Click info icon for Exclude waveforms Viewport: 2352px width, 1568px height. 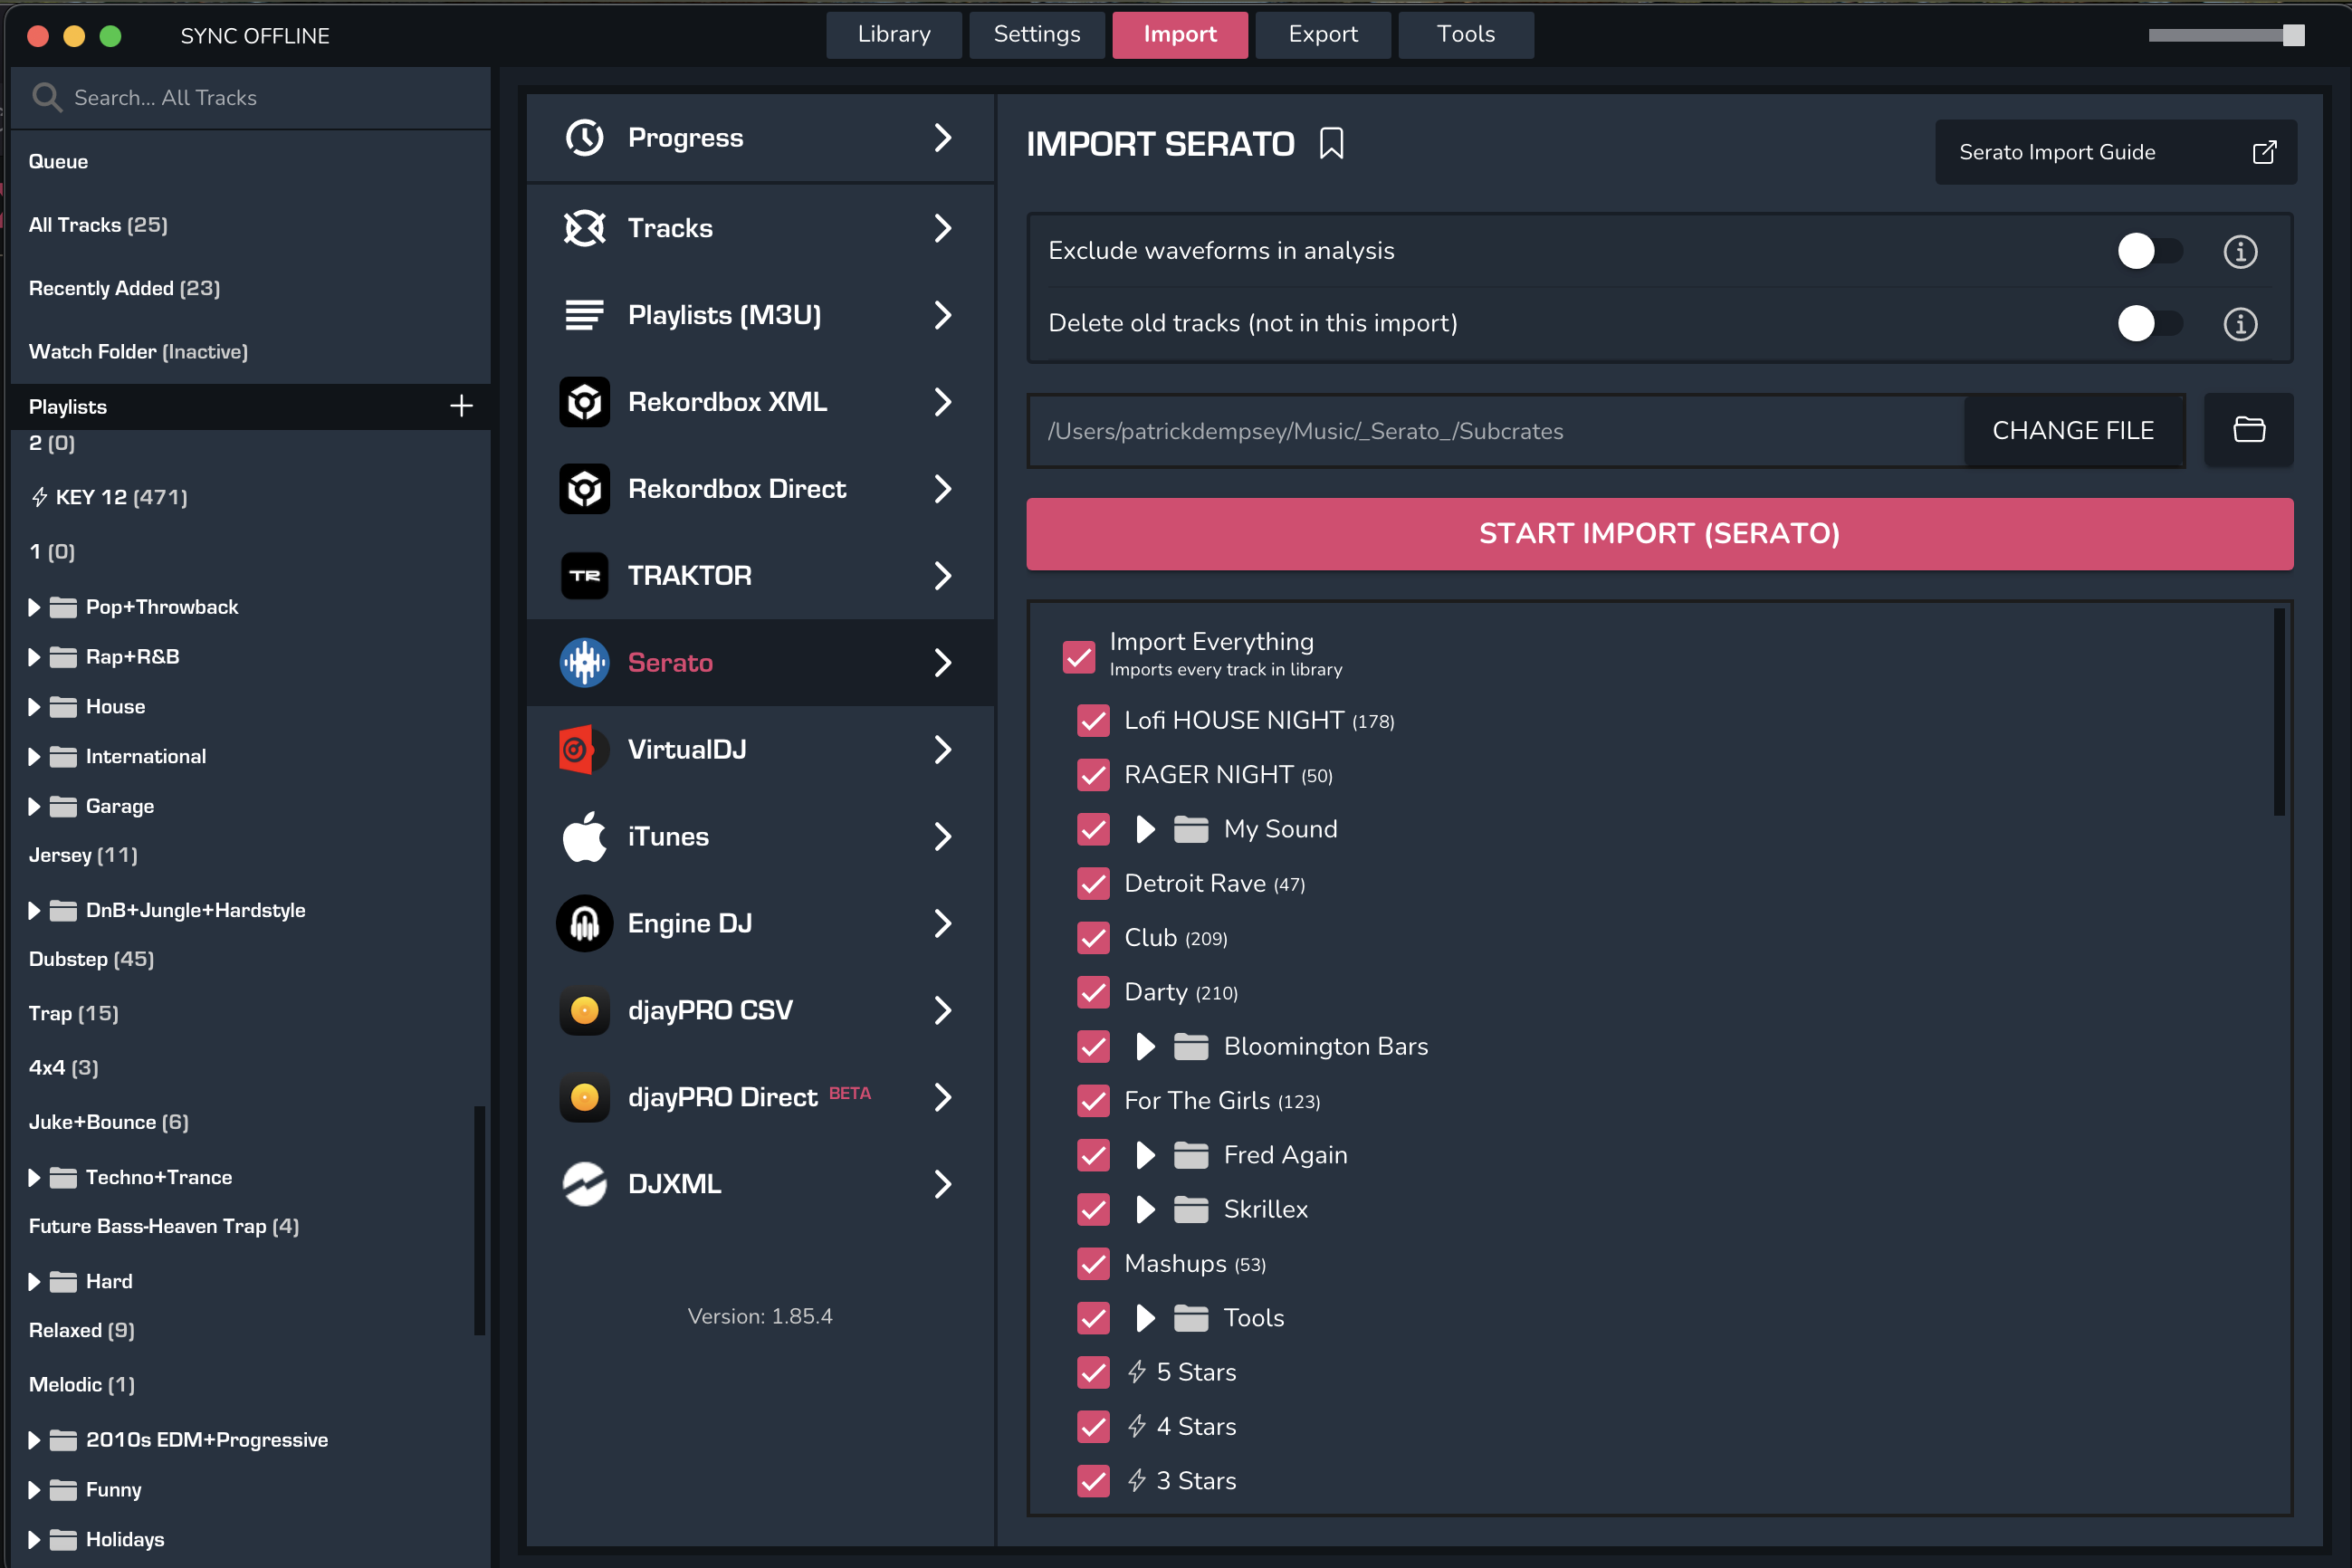(2239, 252)
